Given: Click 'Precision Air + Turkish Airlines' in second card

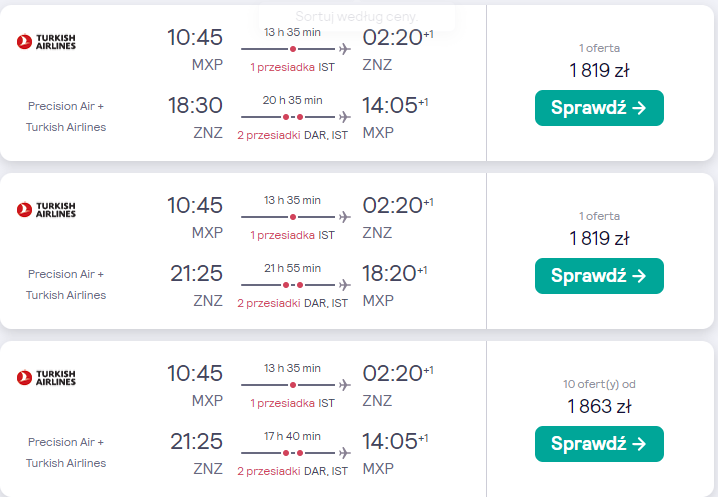Looking at the screenshot, I should pyautogui.click(x=66, y=284).
